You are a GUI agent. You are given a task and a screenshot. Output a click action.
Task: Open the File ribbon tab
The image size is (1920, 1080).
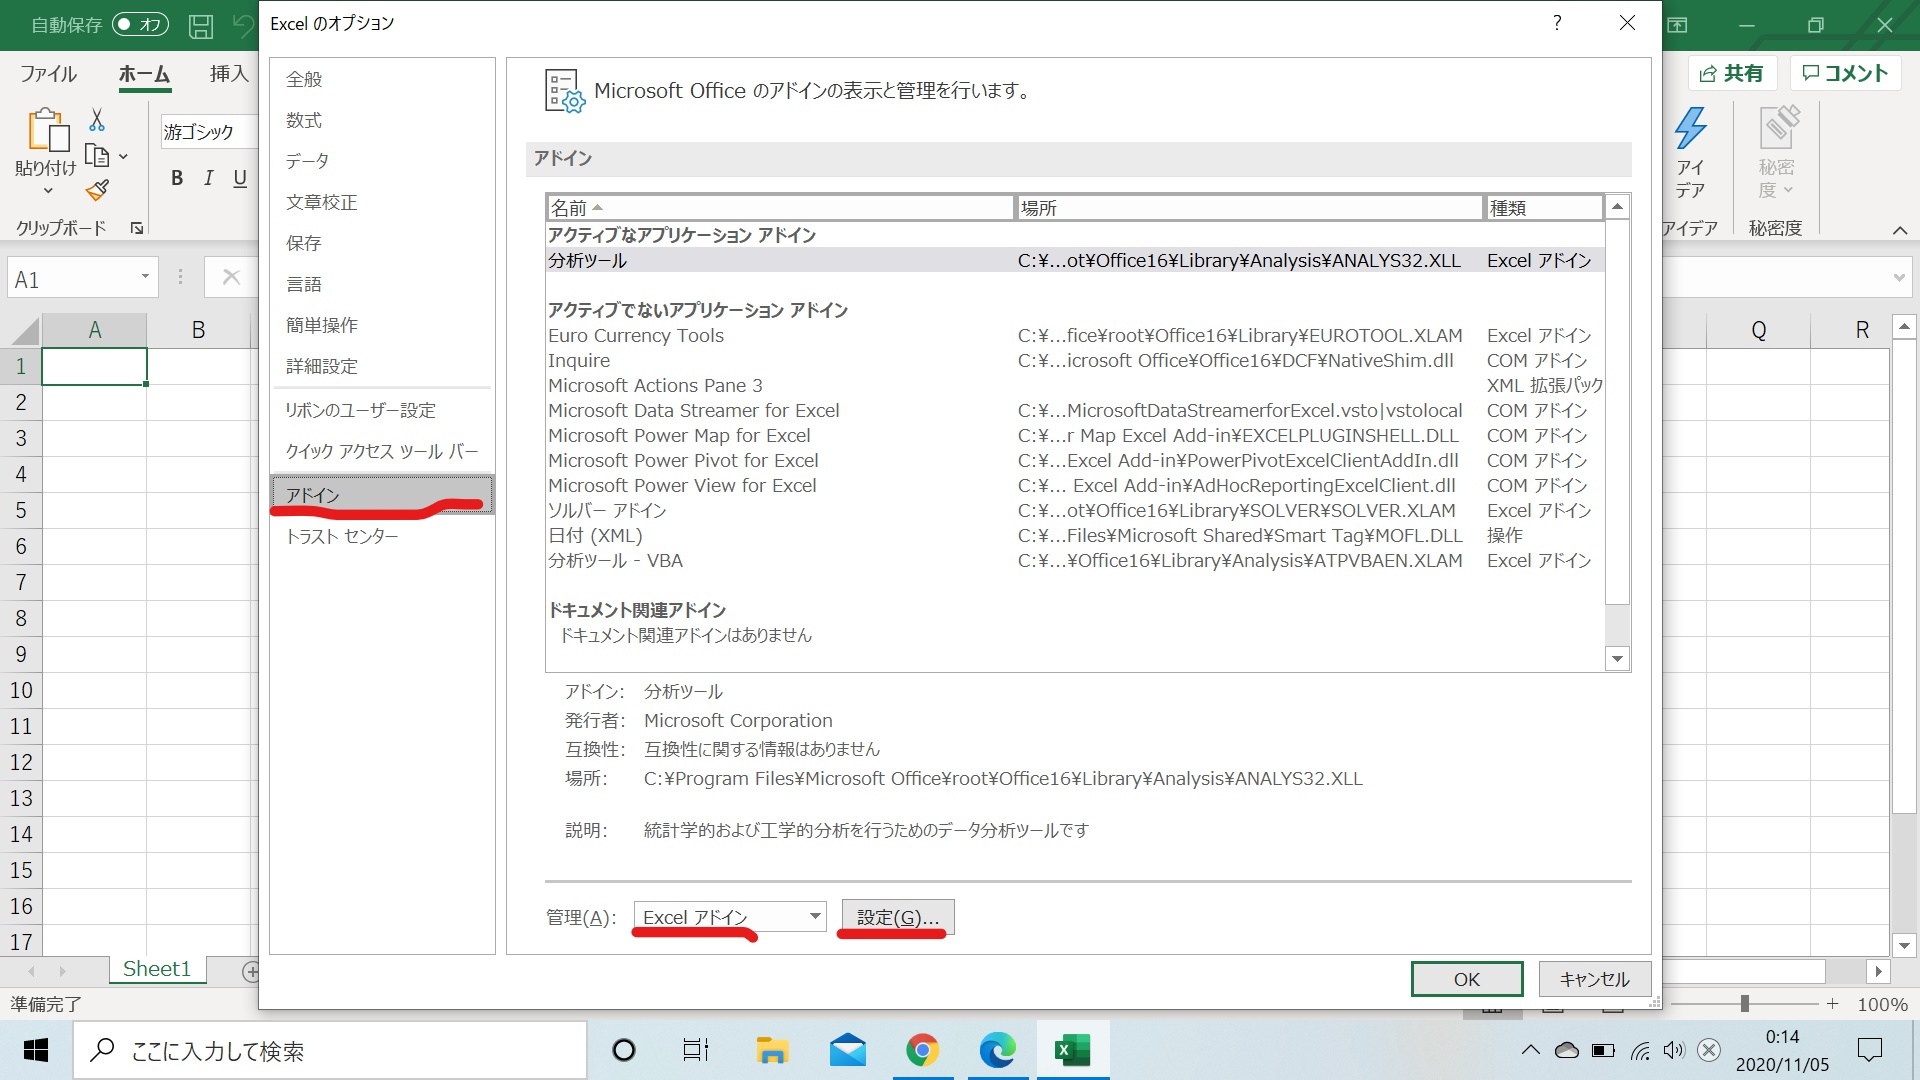tap(48, 74)
